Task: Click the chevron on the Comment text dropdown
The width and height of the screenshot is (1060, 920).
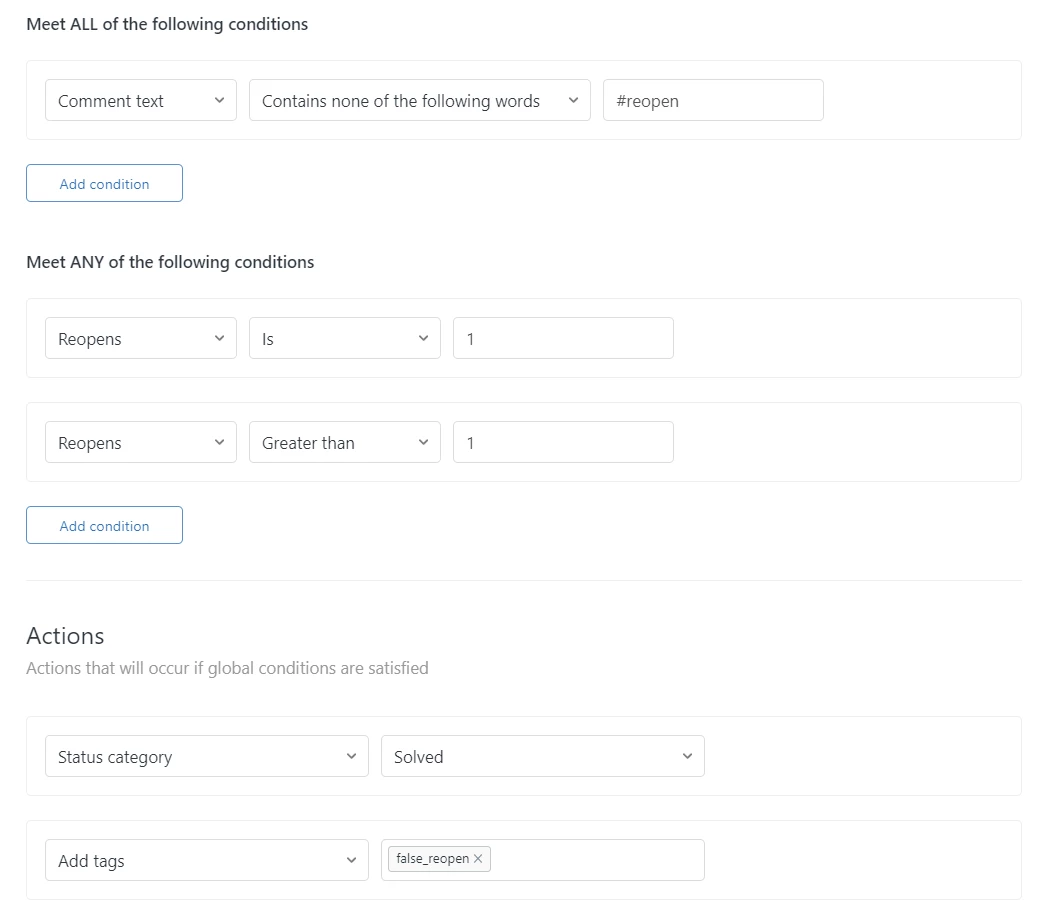Action: (x=219, y=101)
